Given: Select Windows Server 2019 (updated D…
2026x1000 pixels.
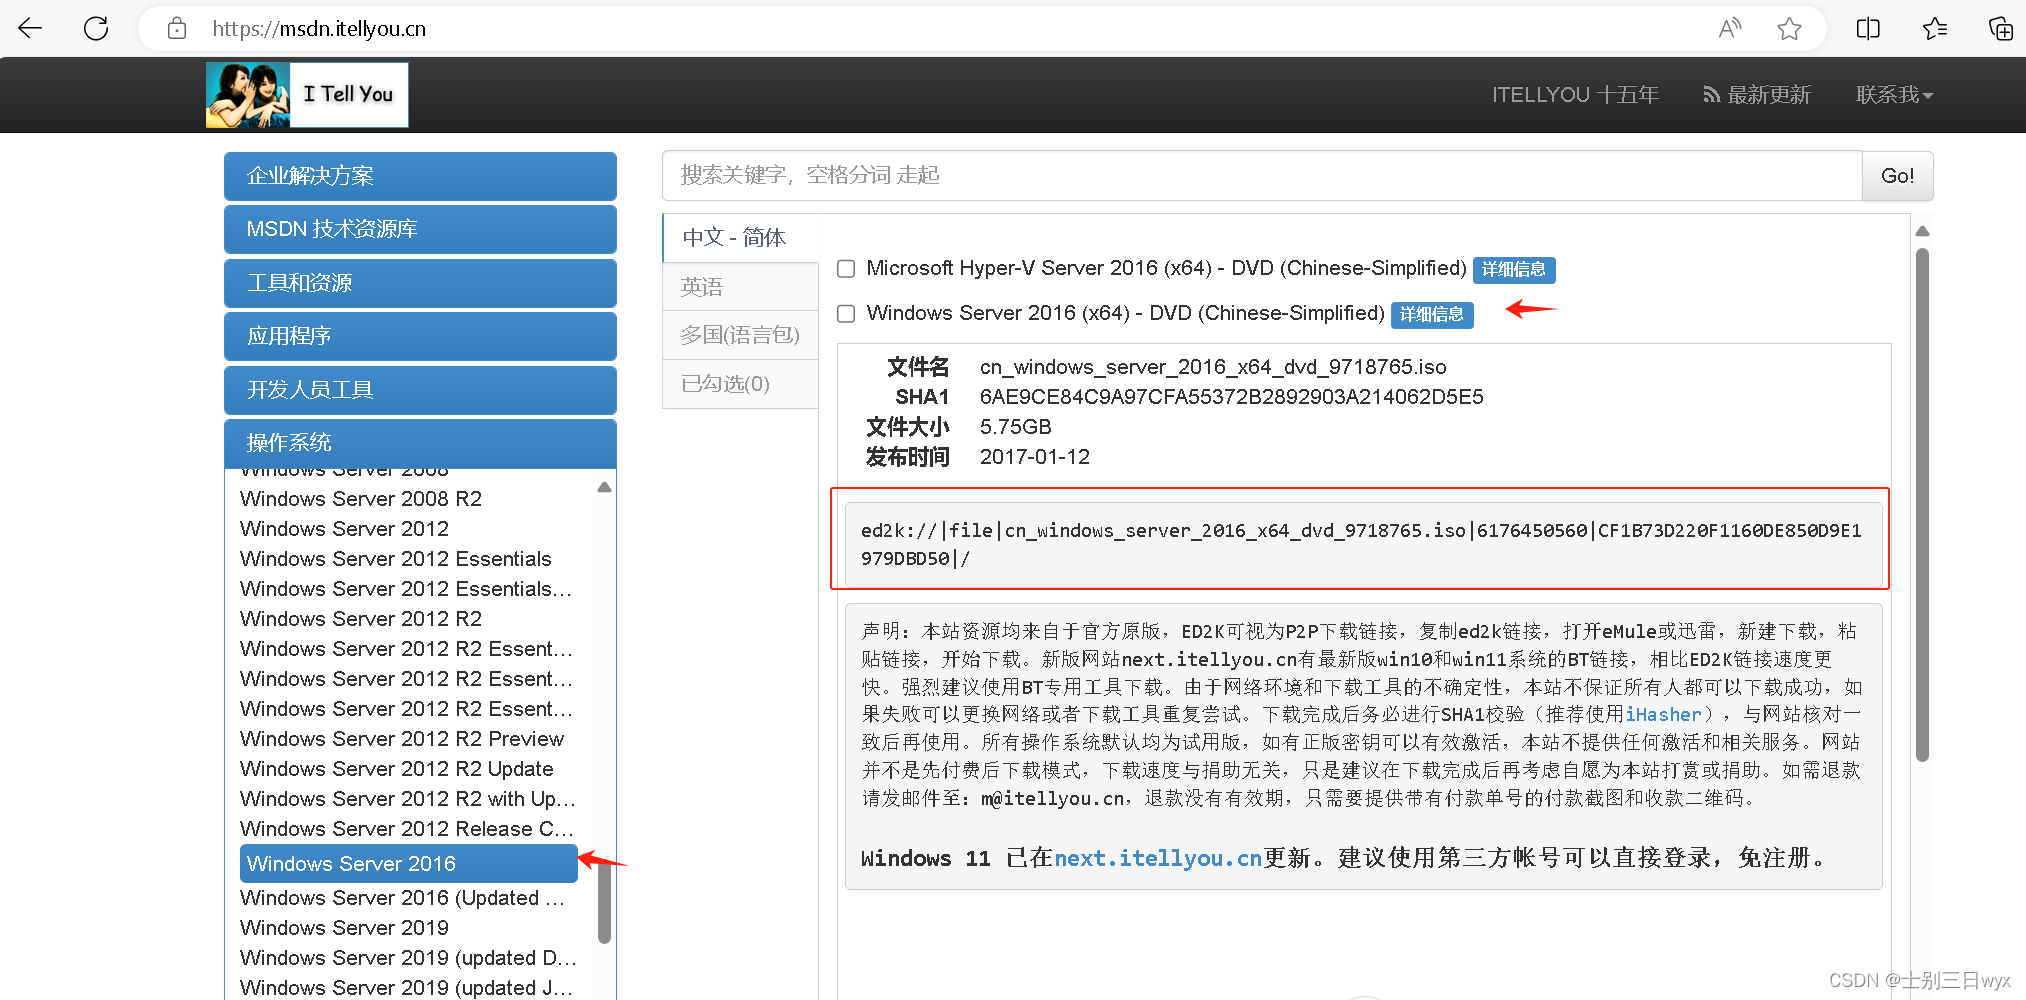Looking at the screenshot, I should (x=408, y=958).
